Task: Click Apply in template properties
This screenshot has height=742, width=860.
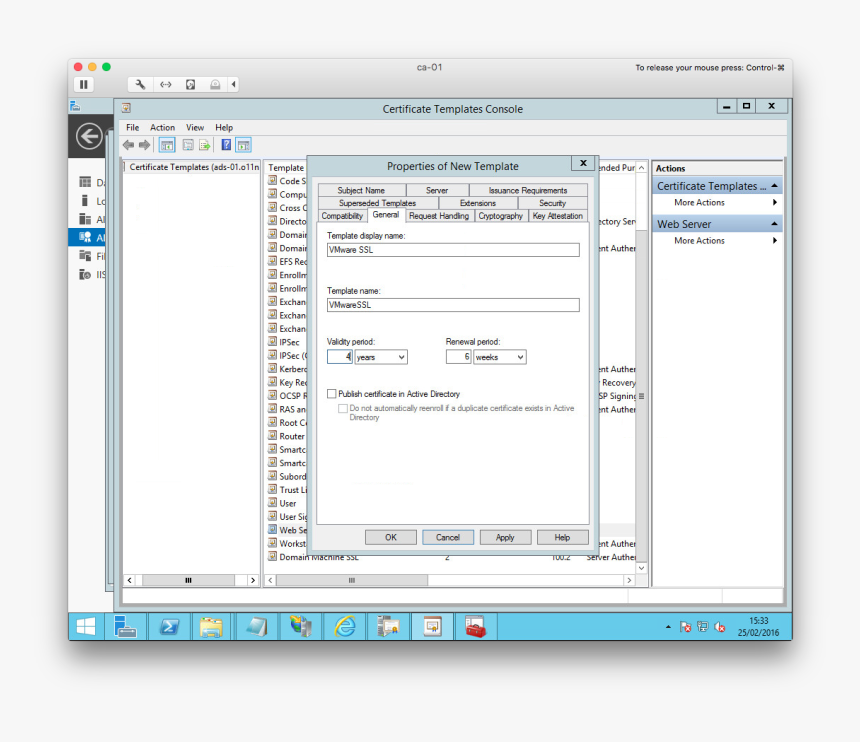Action: point(505,537)
